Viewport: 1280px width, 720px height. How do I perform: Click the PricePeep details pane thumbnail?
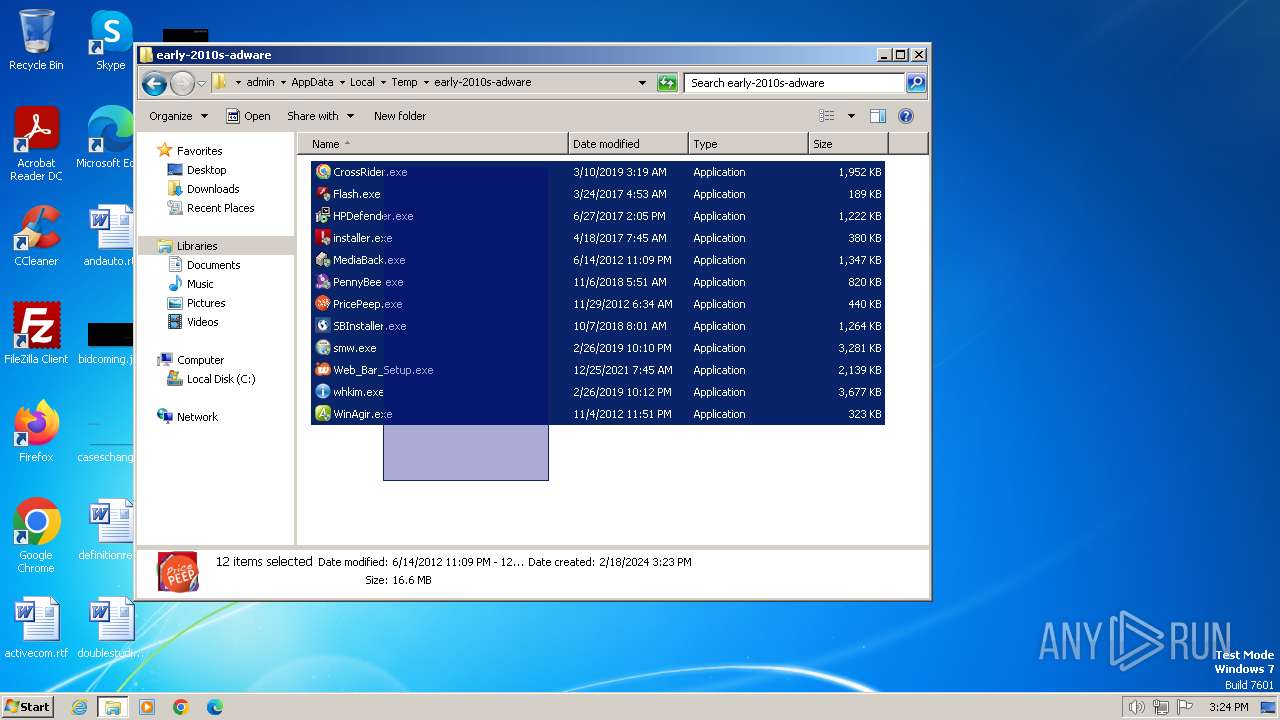[178, 572]
